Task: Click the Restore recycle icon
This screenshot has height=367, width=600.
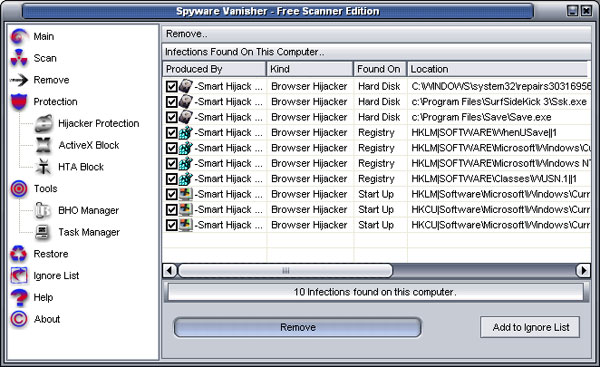Action: coord(18,254)
